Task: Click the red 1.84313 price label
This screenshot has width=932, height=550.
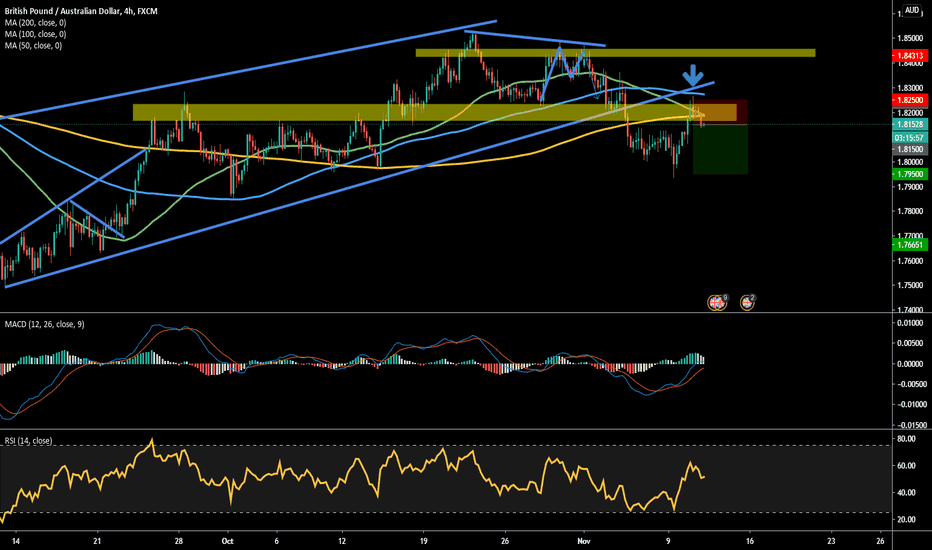Action: (x=910, y=56)
